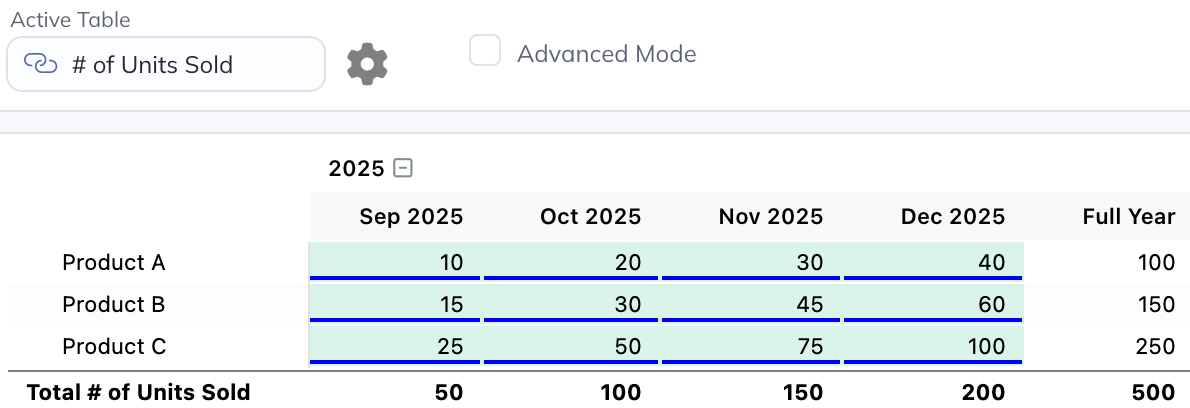Click the Full Year column header
1190x408 pixels.
click(x=1128, y=217)
